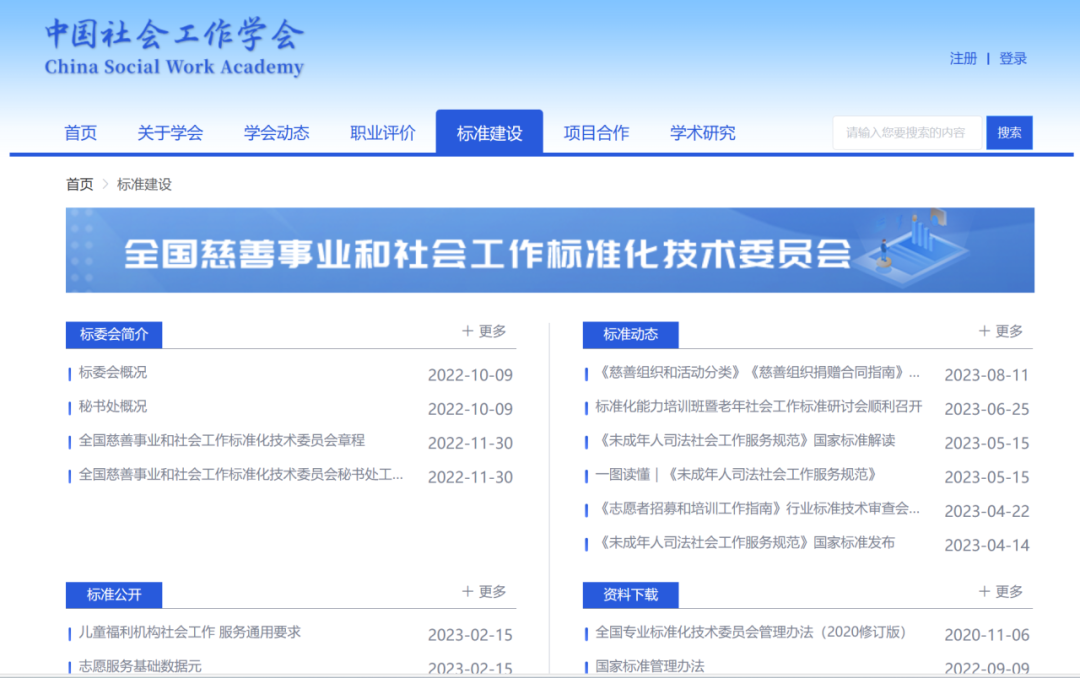
Task: Focus the search input field
Action: tap(907, 133)
